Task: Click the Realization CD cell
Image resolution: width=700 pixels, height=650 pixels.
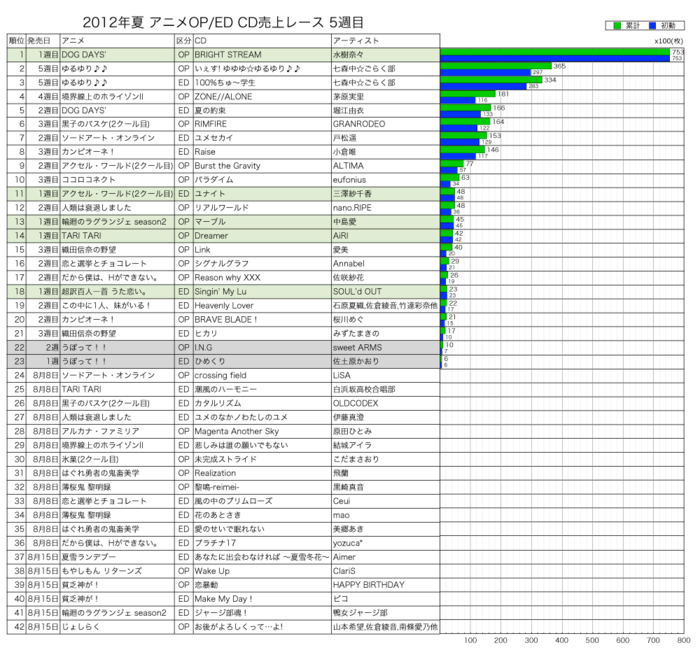Action: (262, 473)
